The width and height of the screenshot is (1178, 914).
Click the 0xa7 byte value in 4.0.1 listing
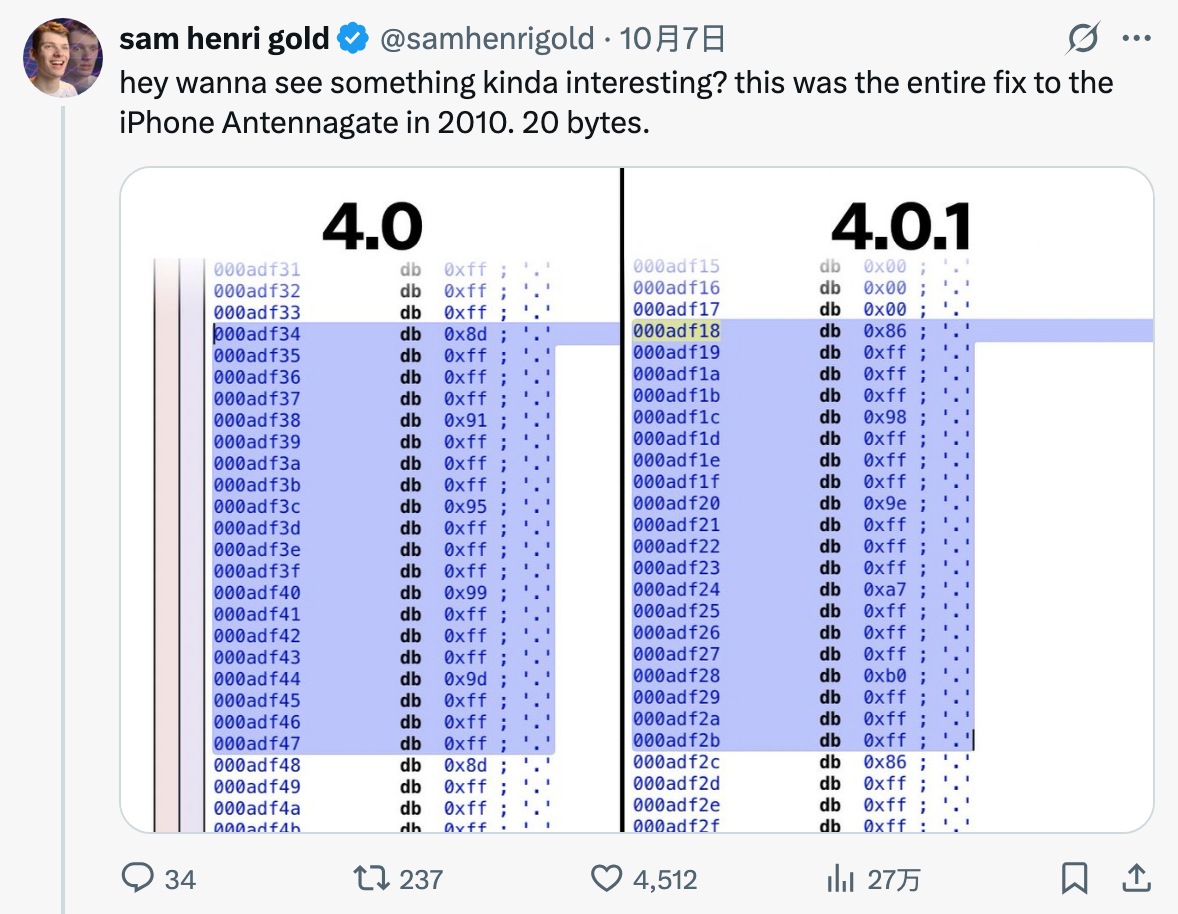coord(886,589)
